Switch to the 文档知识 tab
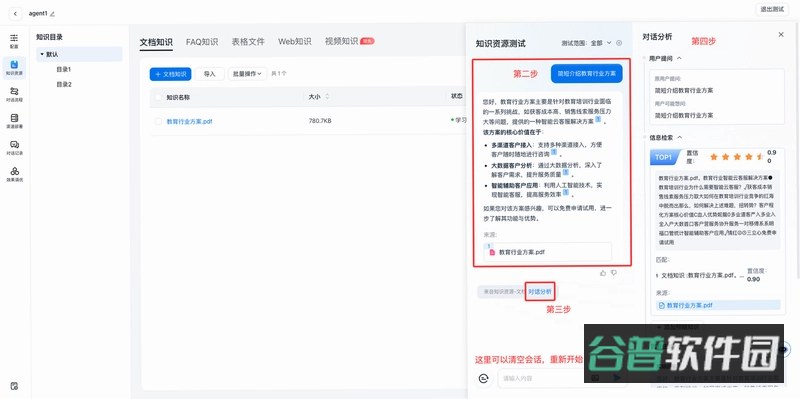This screenshot has width=800, height=399. pyautogui.click(x=156, y=42)
